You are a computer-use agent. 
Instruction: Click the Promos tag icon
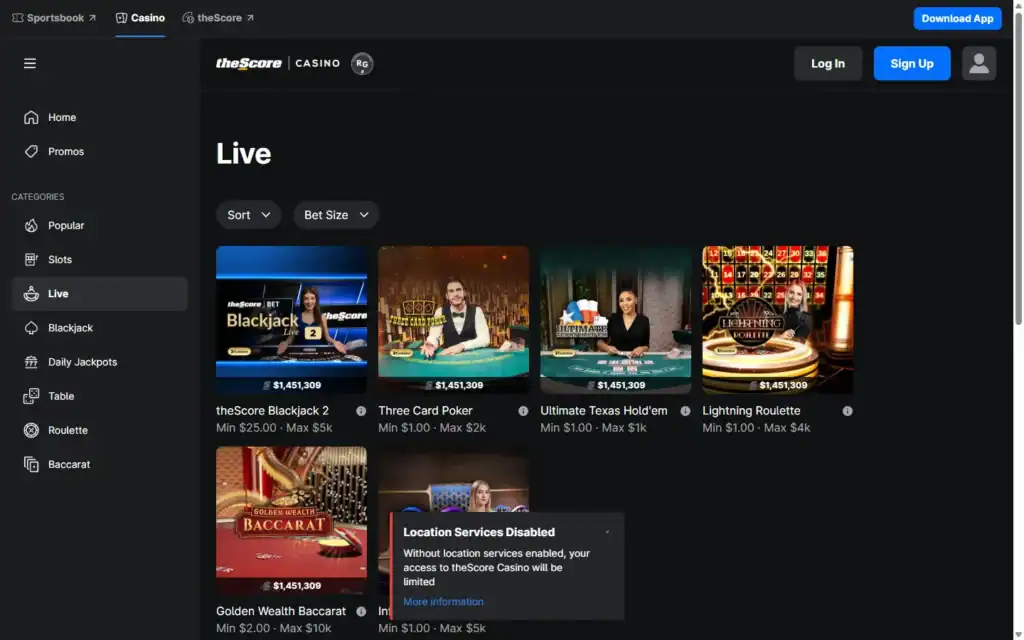31,152
